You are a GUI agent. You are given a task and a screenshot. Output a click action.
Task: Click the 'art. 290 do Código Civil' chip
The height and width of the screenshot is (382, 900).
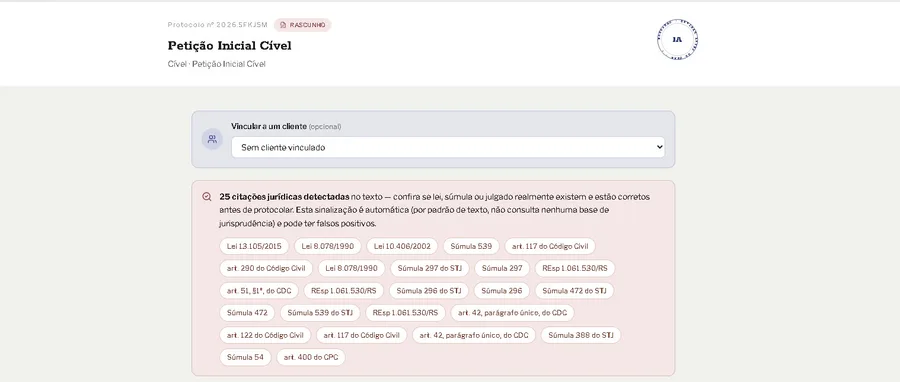point(266,268)
